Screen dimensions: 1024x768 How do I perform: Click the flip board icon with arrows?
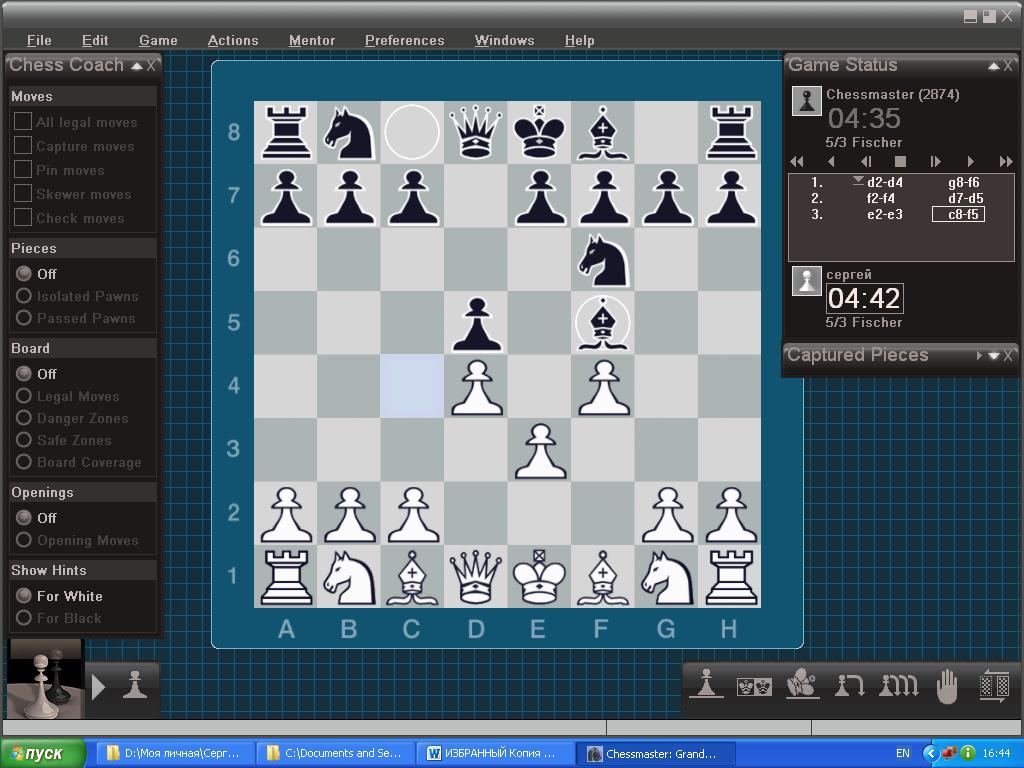[994, 686]
